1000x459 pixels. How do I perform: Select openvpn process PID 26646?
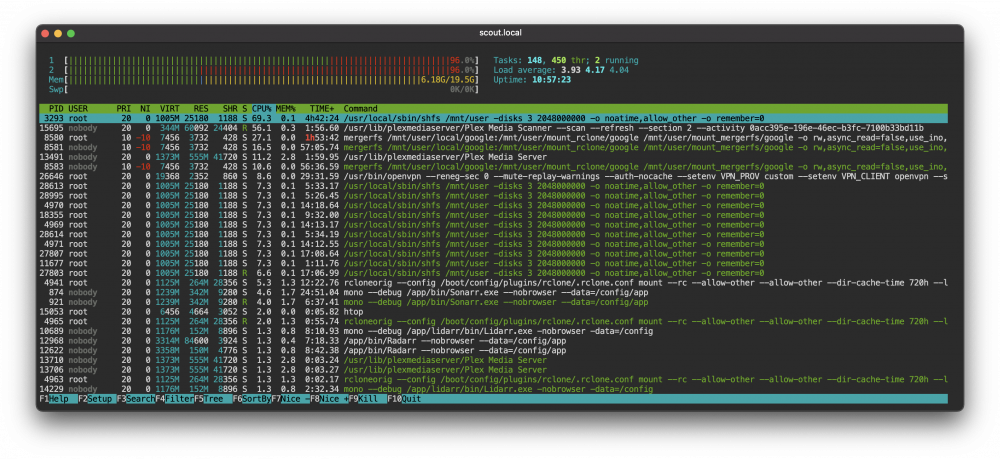[x=493, y=176]
